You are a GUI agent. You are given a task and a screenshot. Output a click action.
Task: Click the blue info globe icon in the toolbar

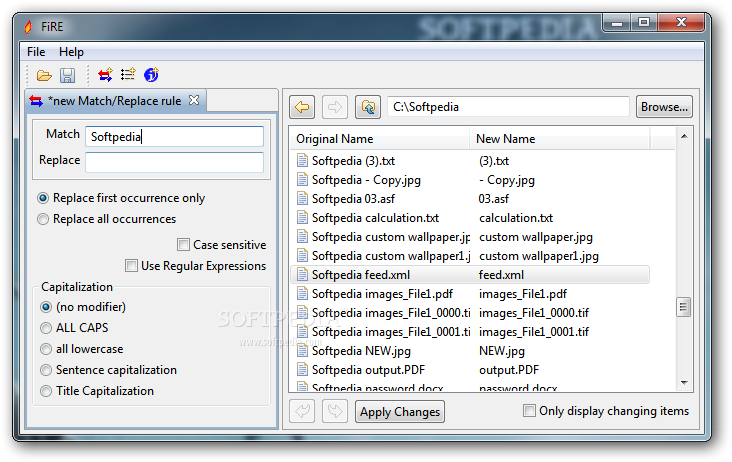click(x=151, y=75)
